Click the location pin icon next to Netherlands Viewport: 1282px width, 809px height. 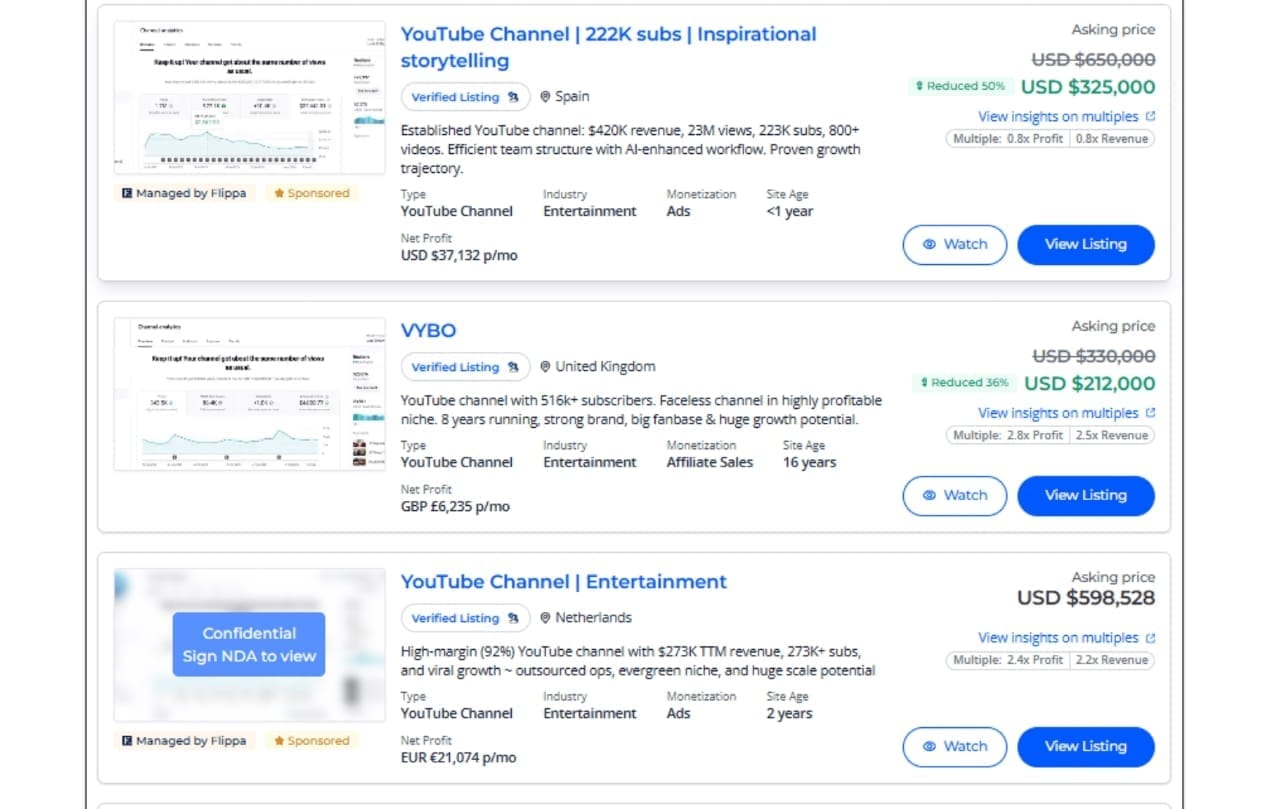pos(545,618)
